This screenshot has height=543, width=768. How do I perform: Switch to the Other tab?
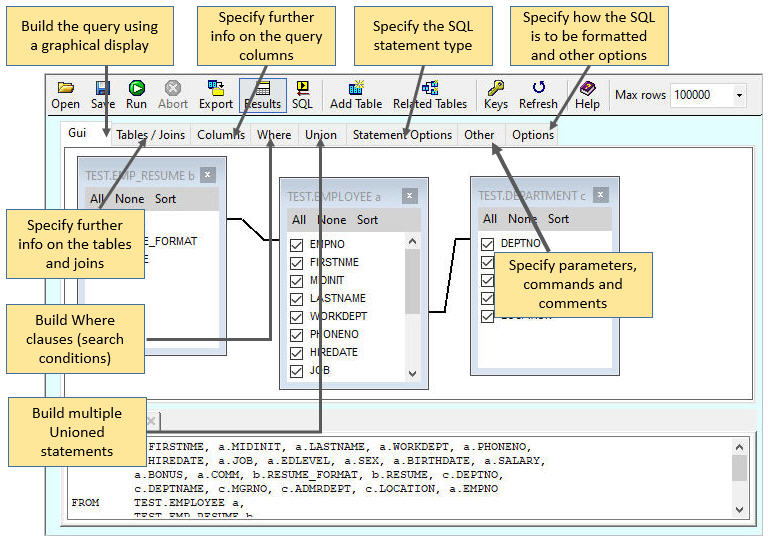click(x=479, y=135)
